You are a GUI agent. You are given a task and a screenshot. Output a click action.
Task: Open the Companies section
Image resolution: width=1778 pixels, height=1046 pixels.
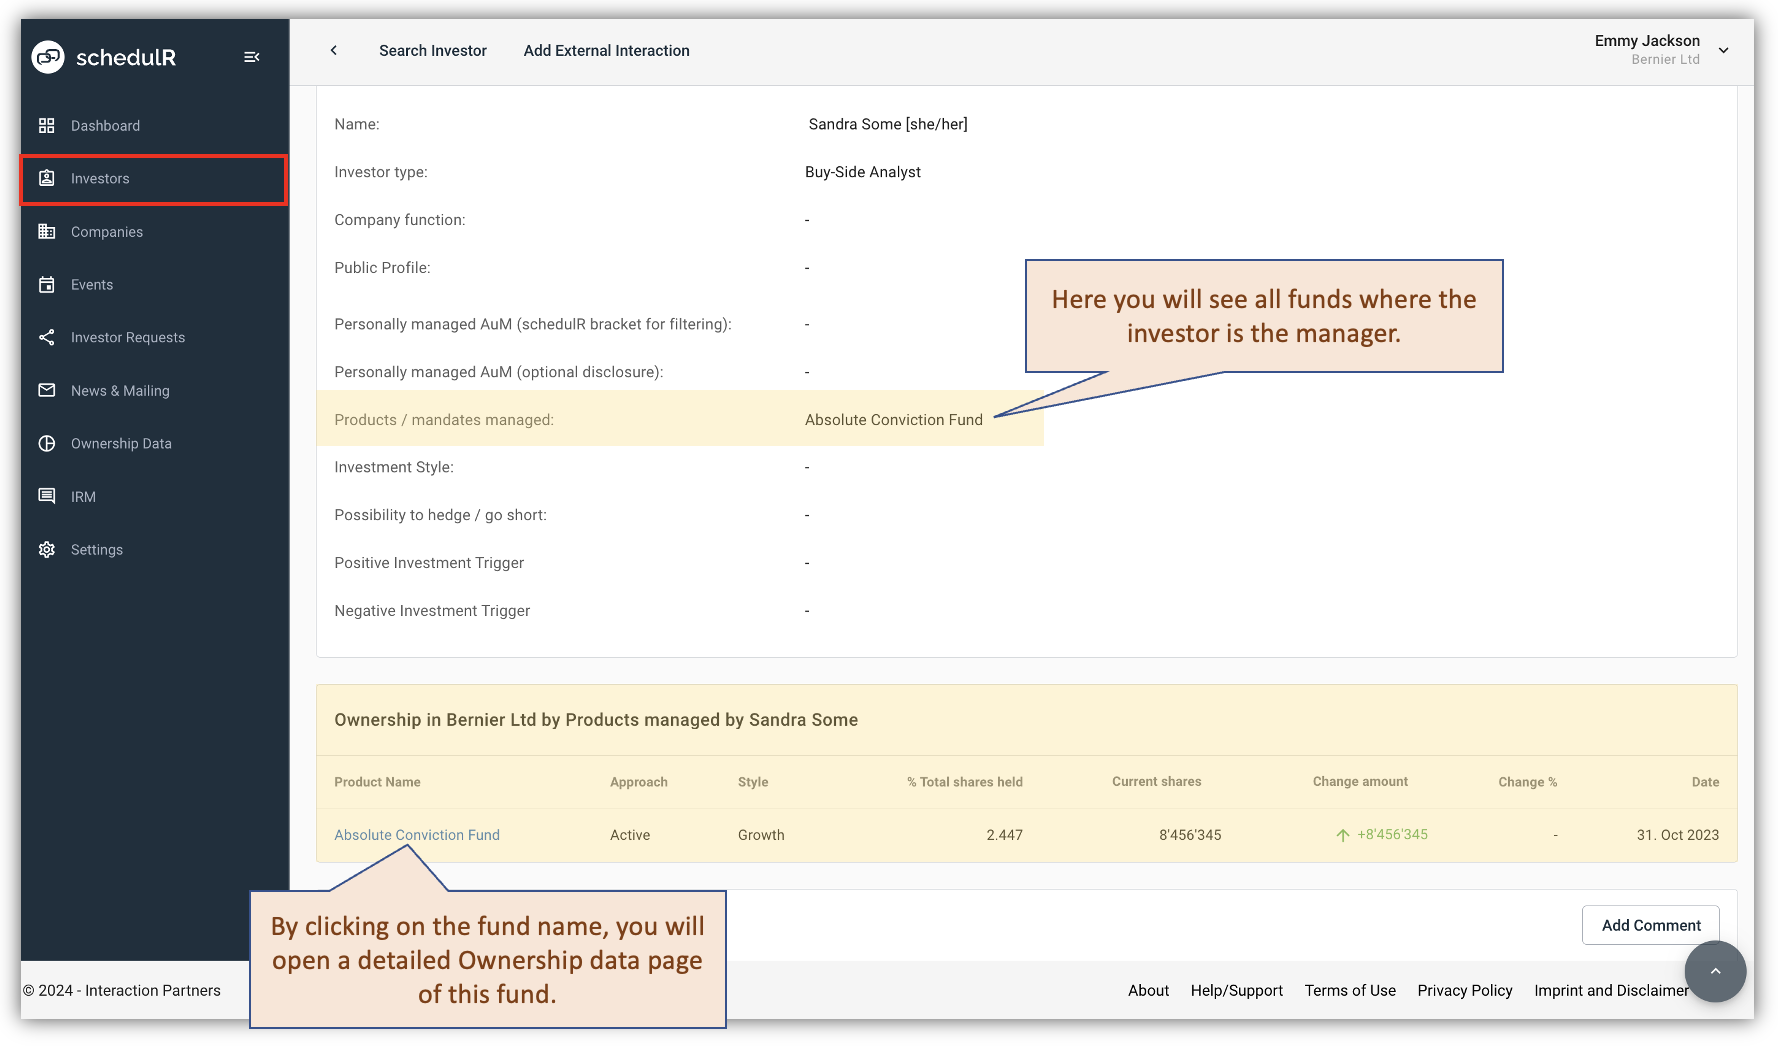pyautogui.click(x=108, y=231)
